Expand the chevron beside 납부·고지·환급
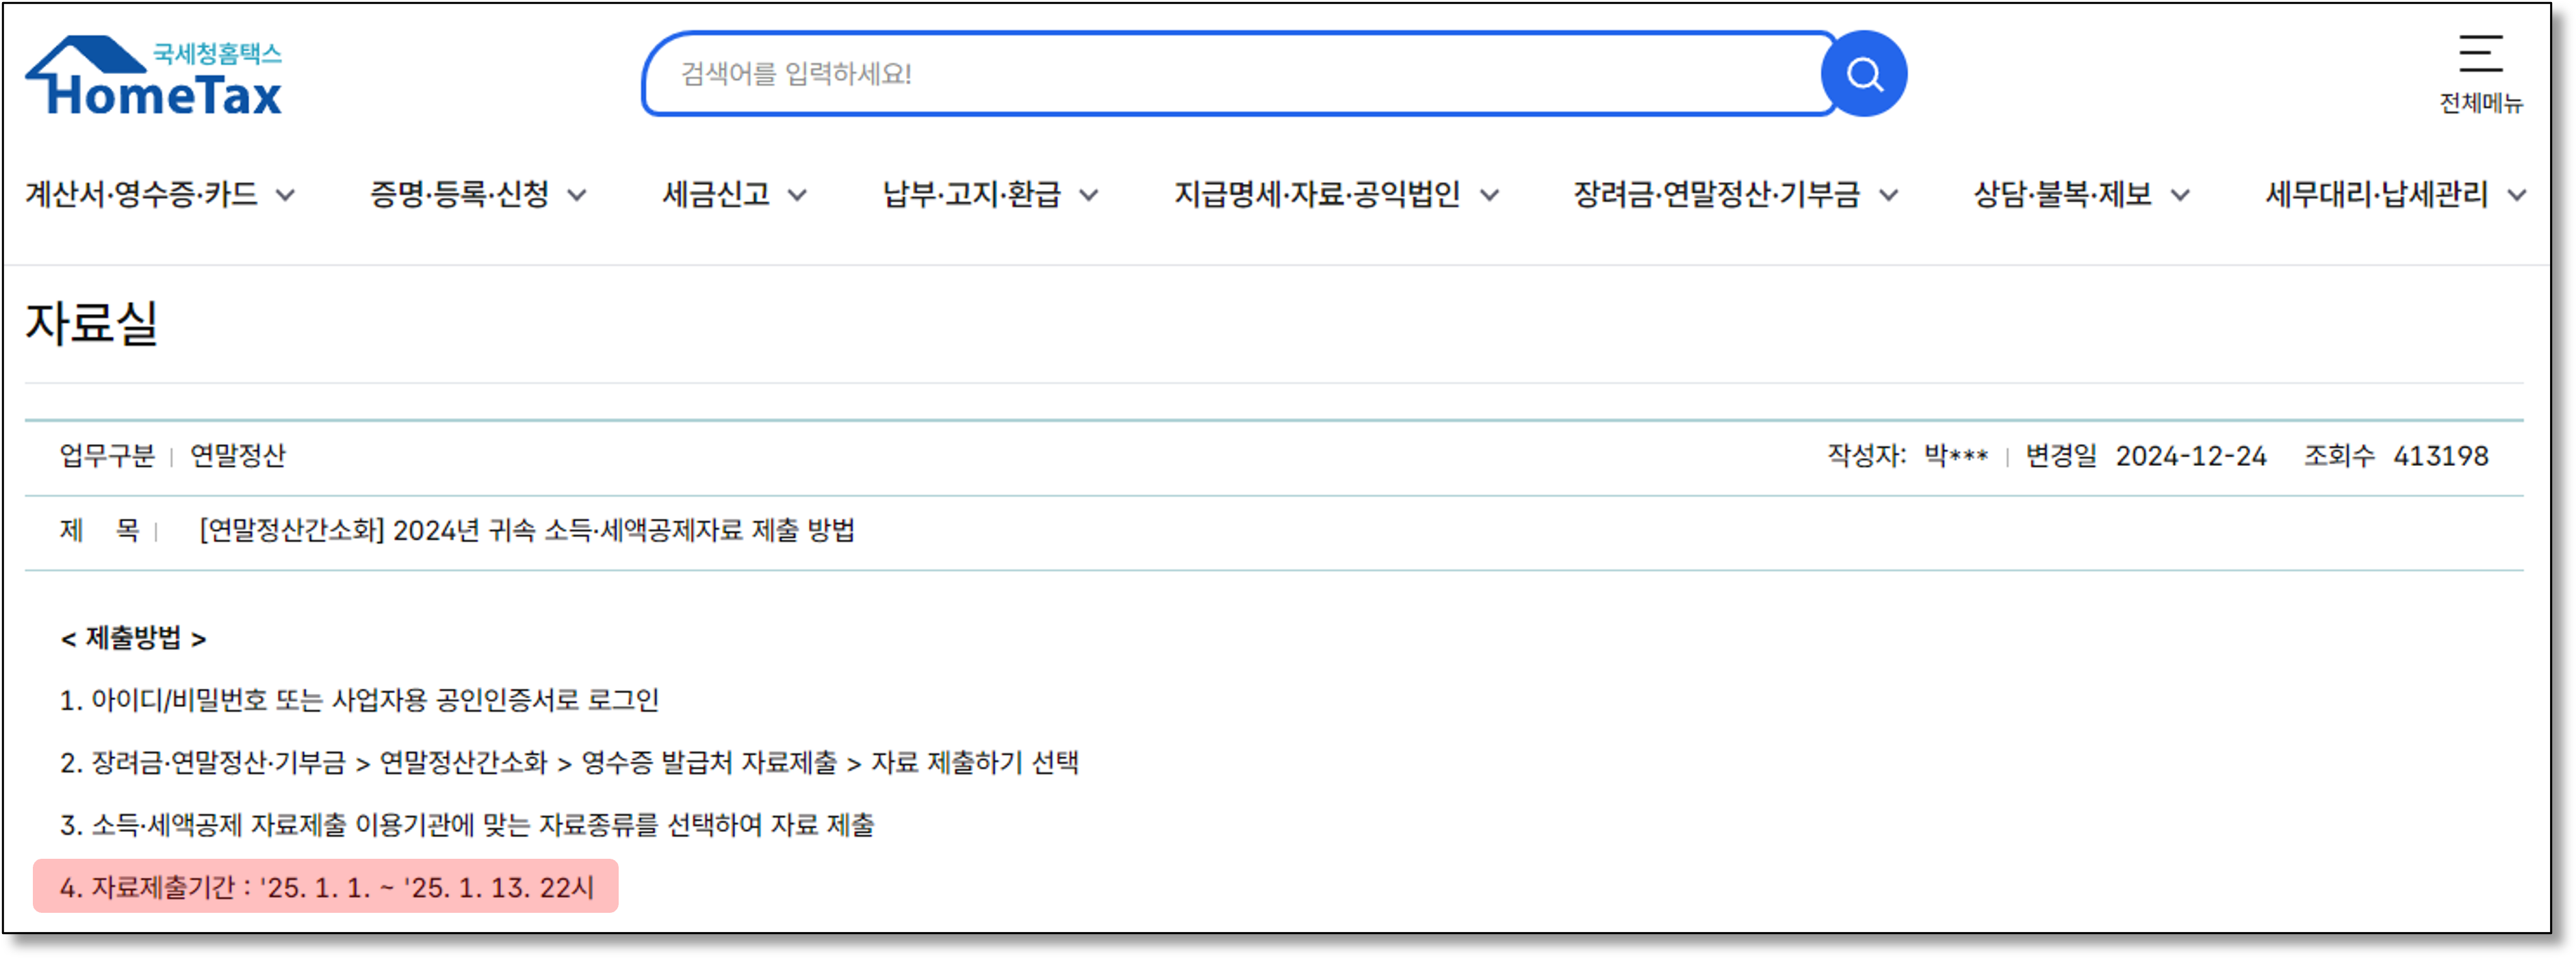Image resolution: width=2576 pixels, height=958 pixels. click(1089, 196)
